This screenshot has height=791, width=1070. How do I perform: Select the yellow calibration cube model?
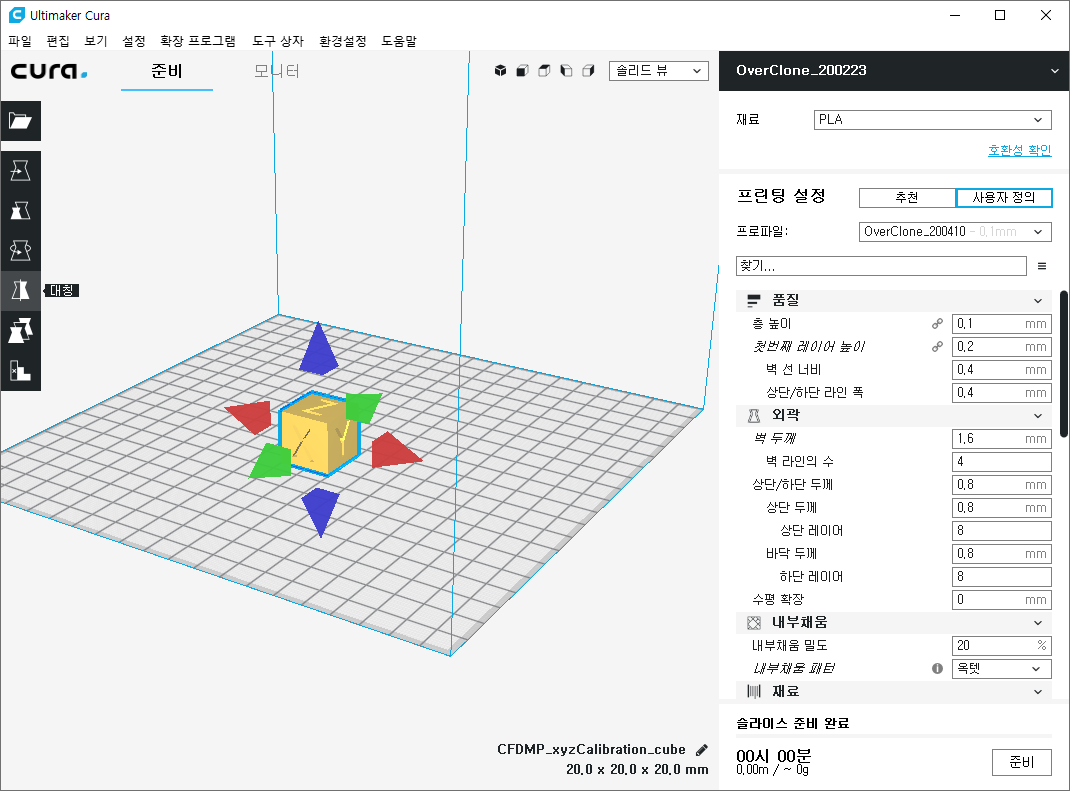tap(319, 435)
